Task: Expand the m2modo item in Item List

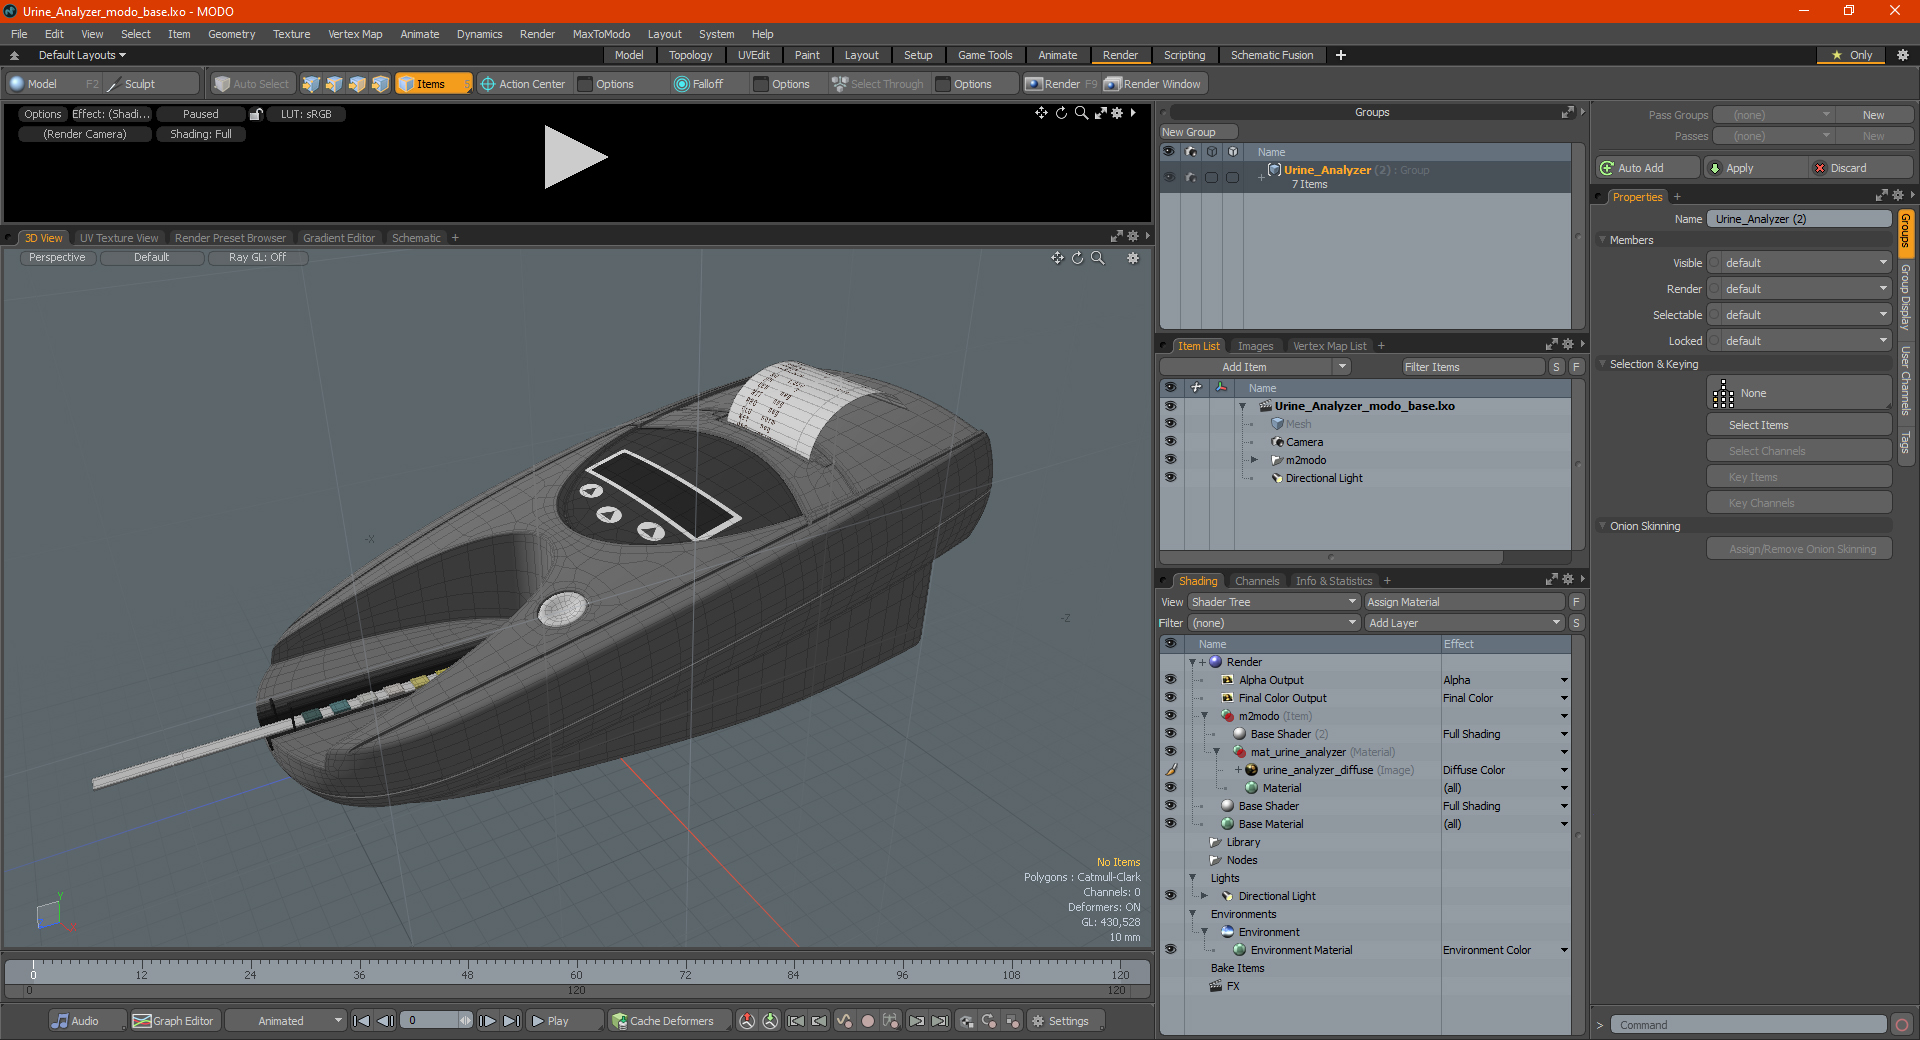Action: coord(1254,460)
